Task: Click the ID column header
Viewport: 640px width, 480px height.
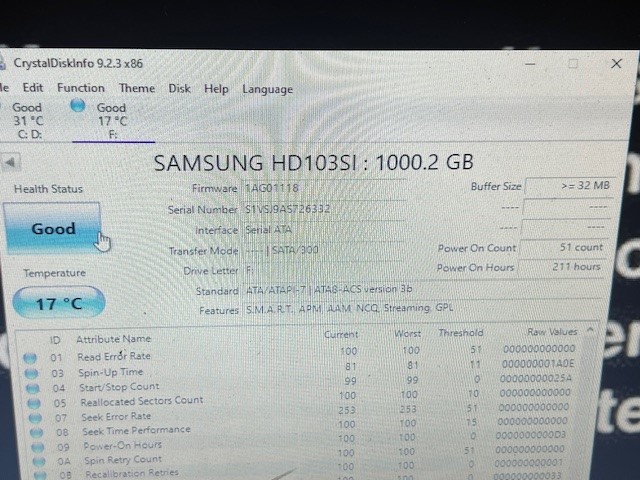Action: point(55,340)
